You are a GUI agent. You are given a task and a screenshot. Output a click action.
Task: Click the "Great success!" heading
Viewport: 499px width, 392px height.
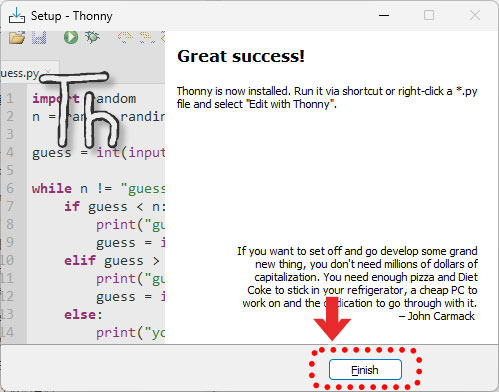[241, 56]
